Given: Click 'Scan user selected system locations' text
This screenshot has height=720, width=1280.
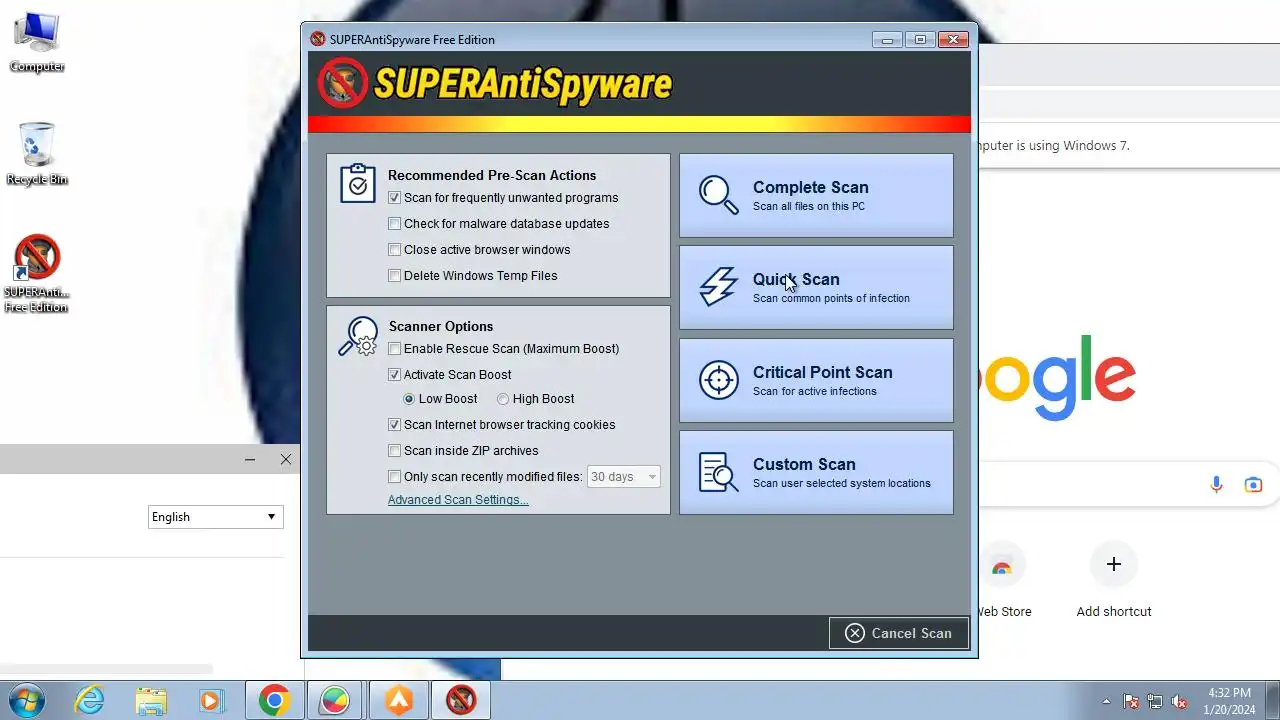Looking at the screenshot, I should coord(842,484).
